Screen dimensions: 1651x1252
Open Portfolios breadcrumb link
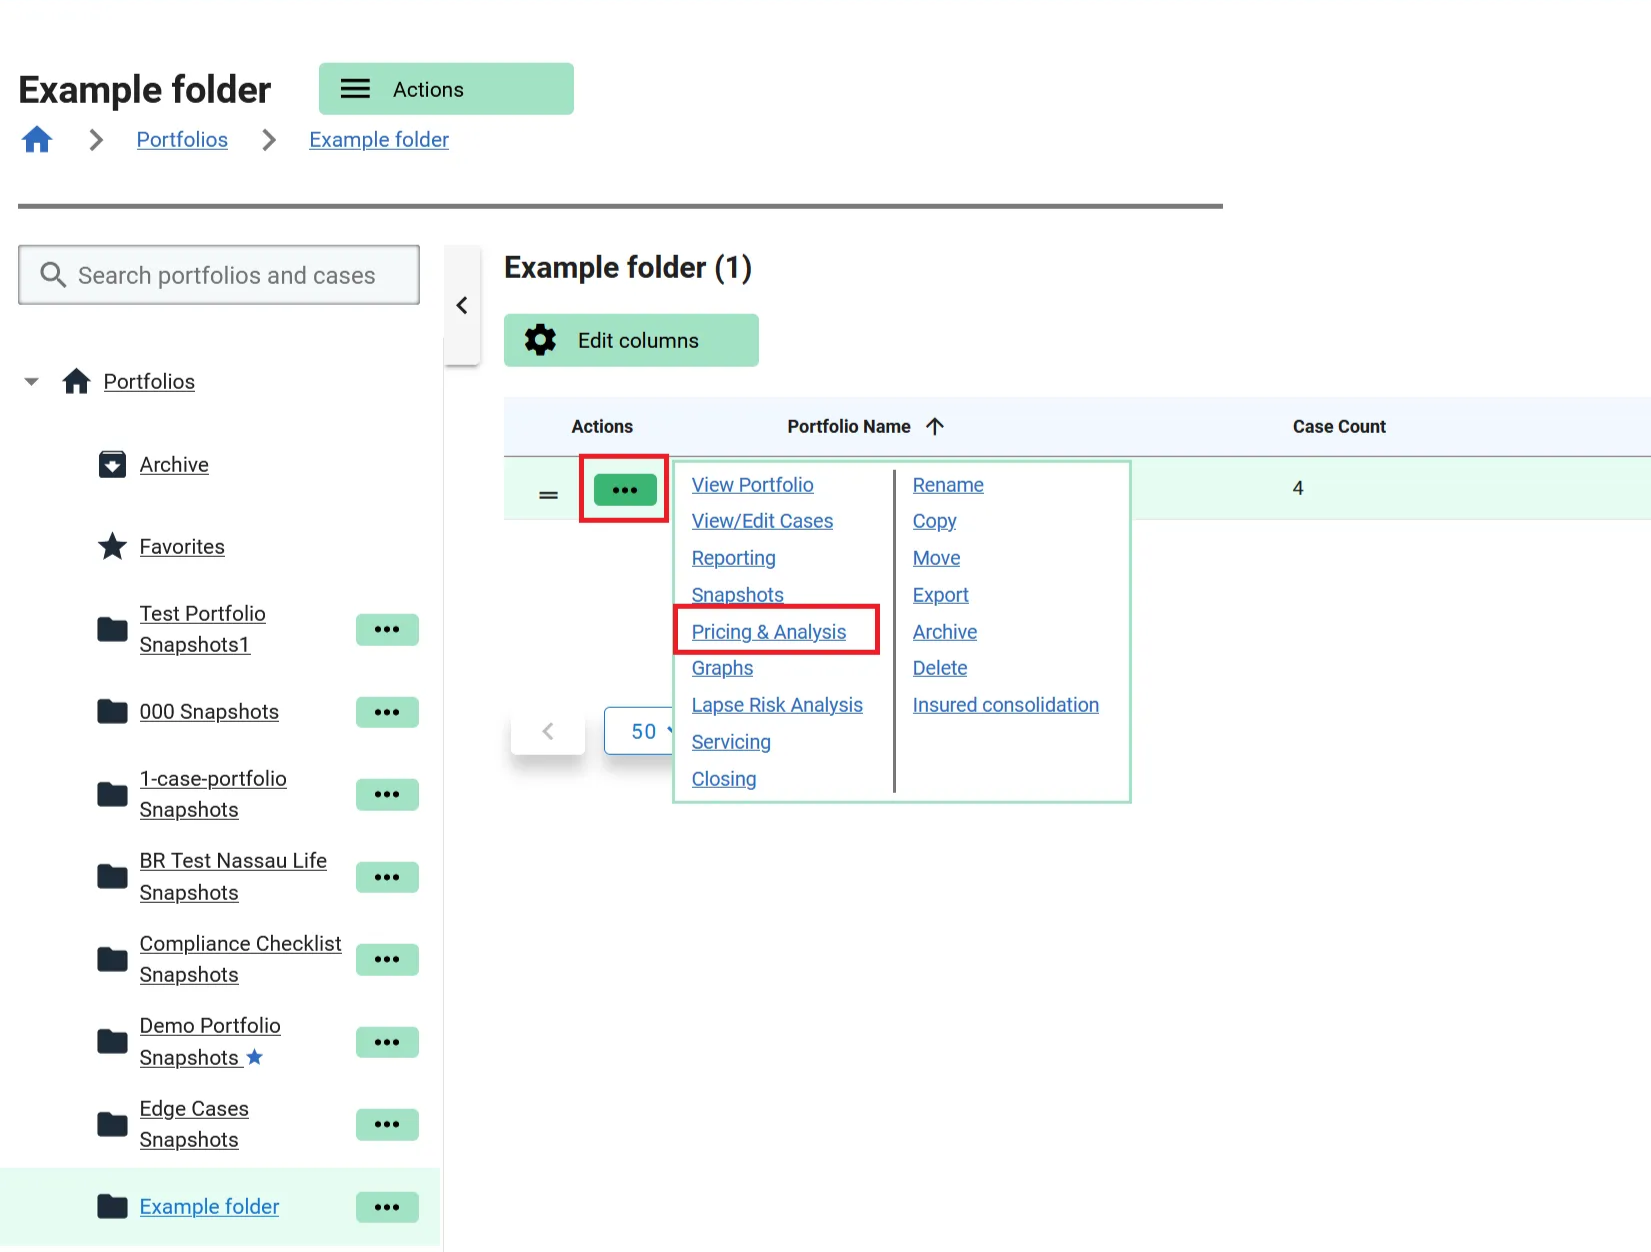182,140
